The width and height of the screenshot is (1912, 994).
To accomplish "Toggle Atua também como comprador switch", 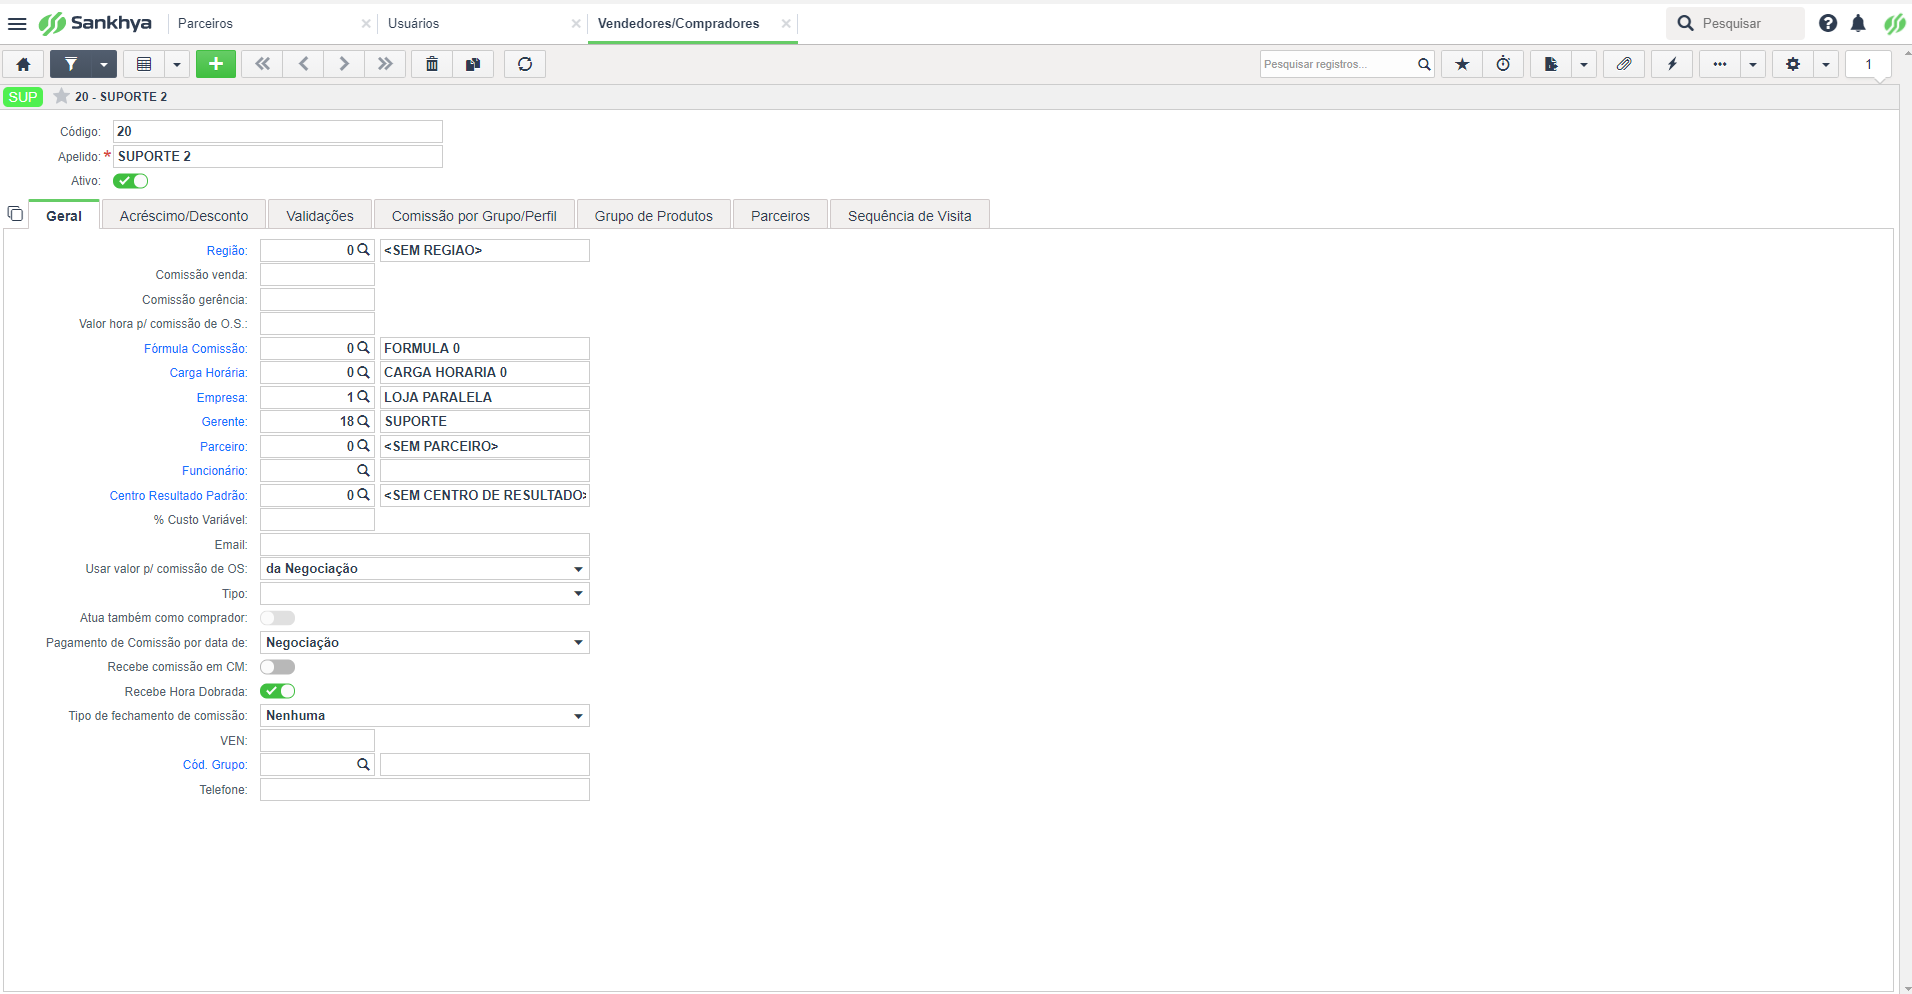I will click(x=277, y=618).
